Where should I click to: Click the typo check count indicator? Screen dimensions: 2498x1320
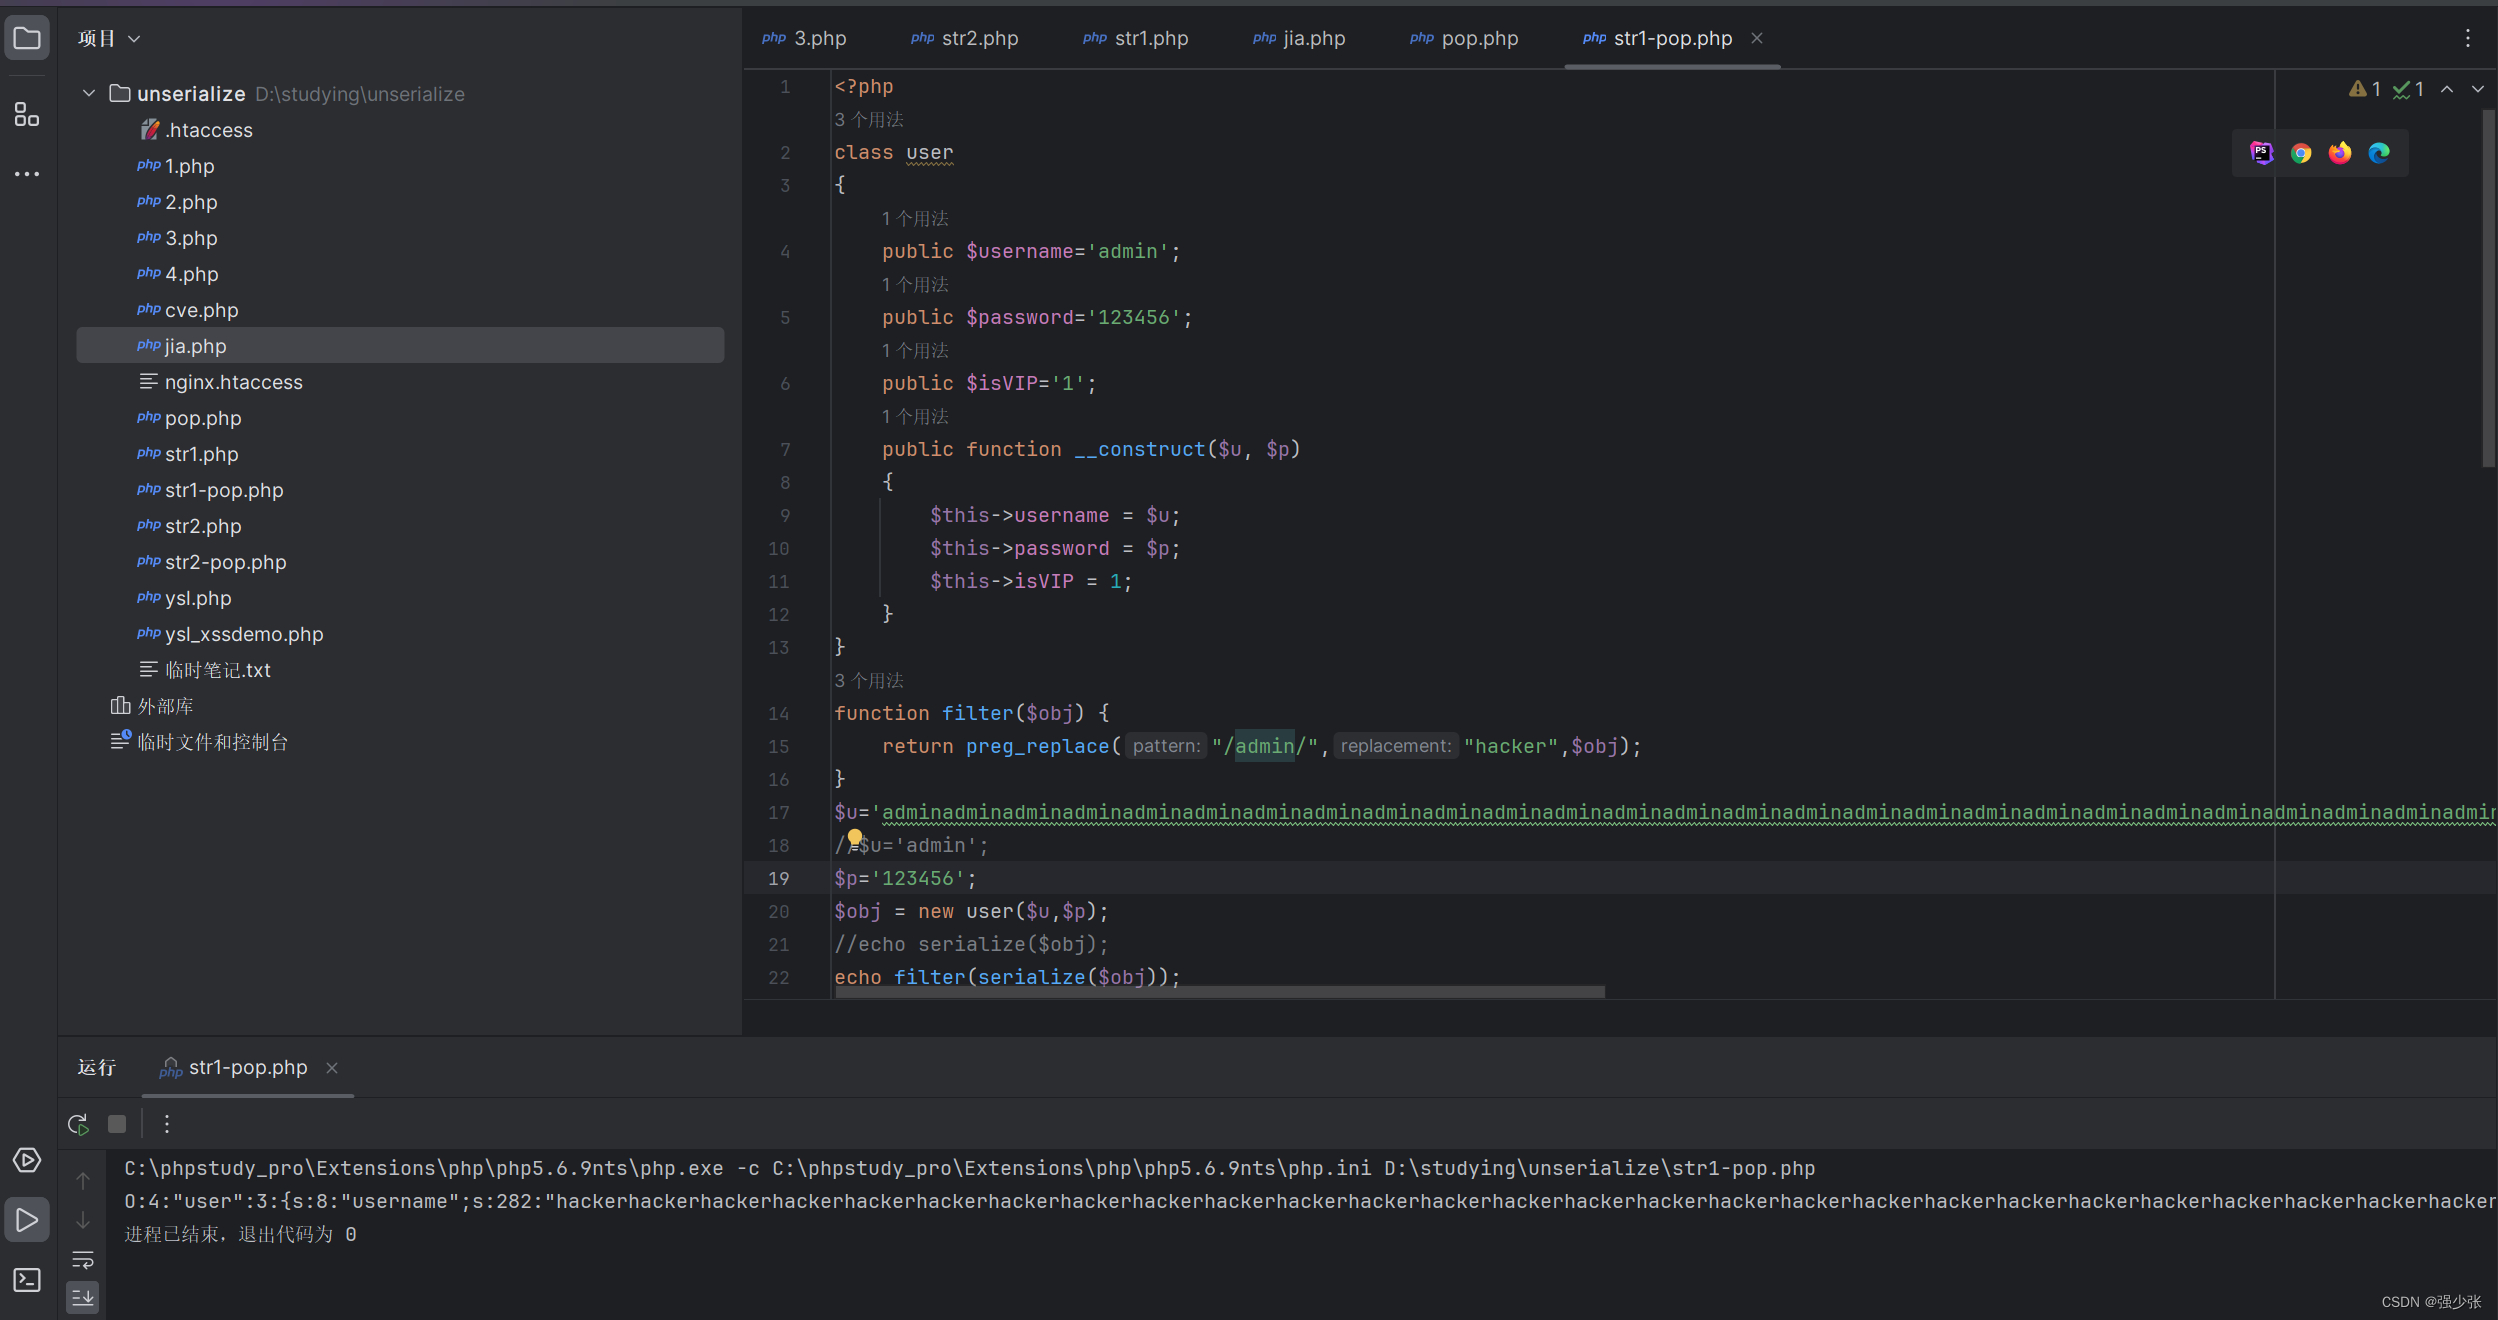(x=2408, y=89)
